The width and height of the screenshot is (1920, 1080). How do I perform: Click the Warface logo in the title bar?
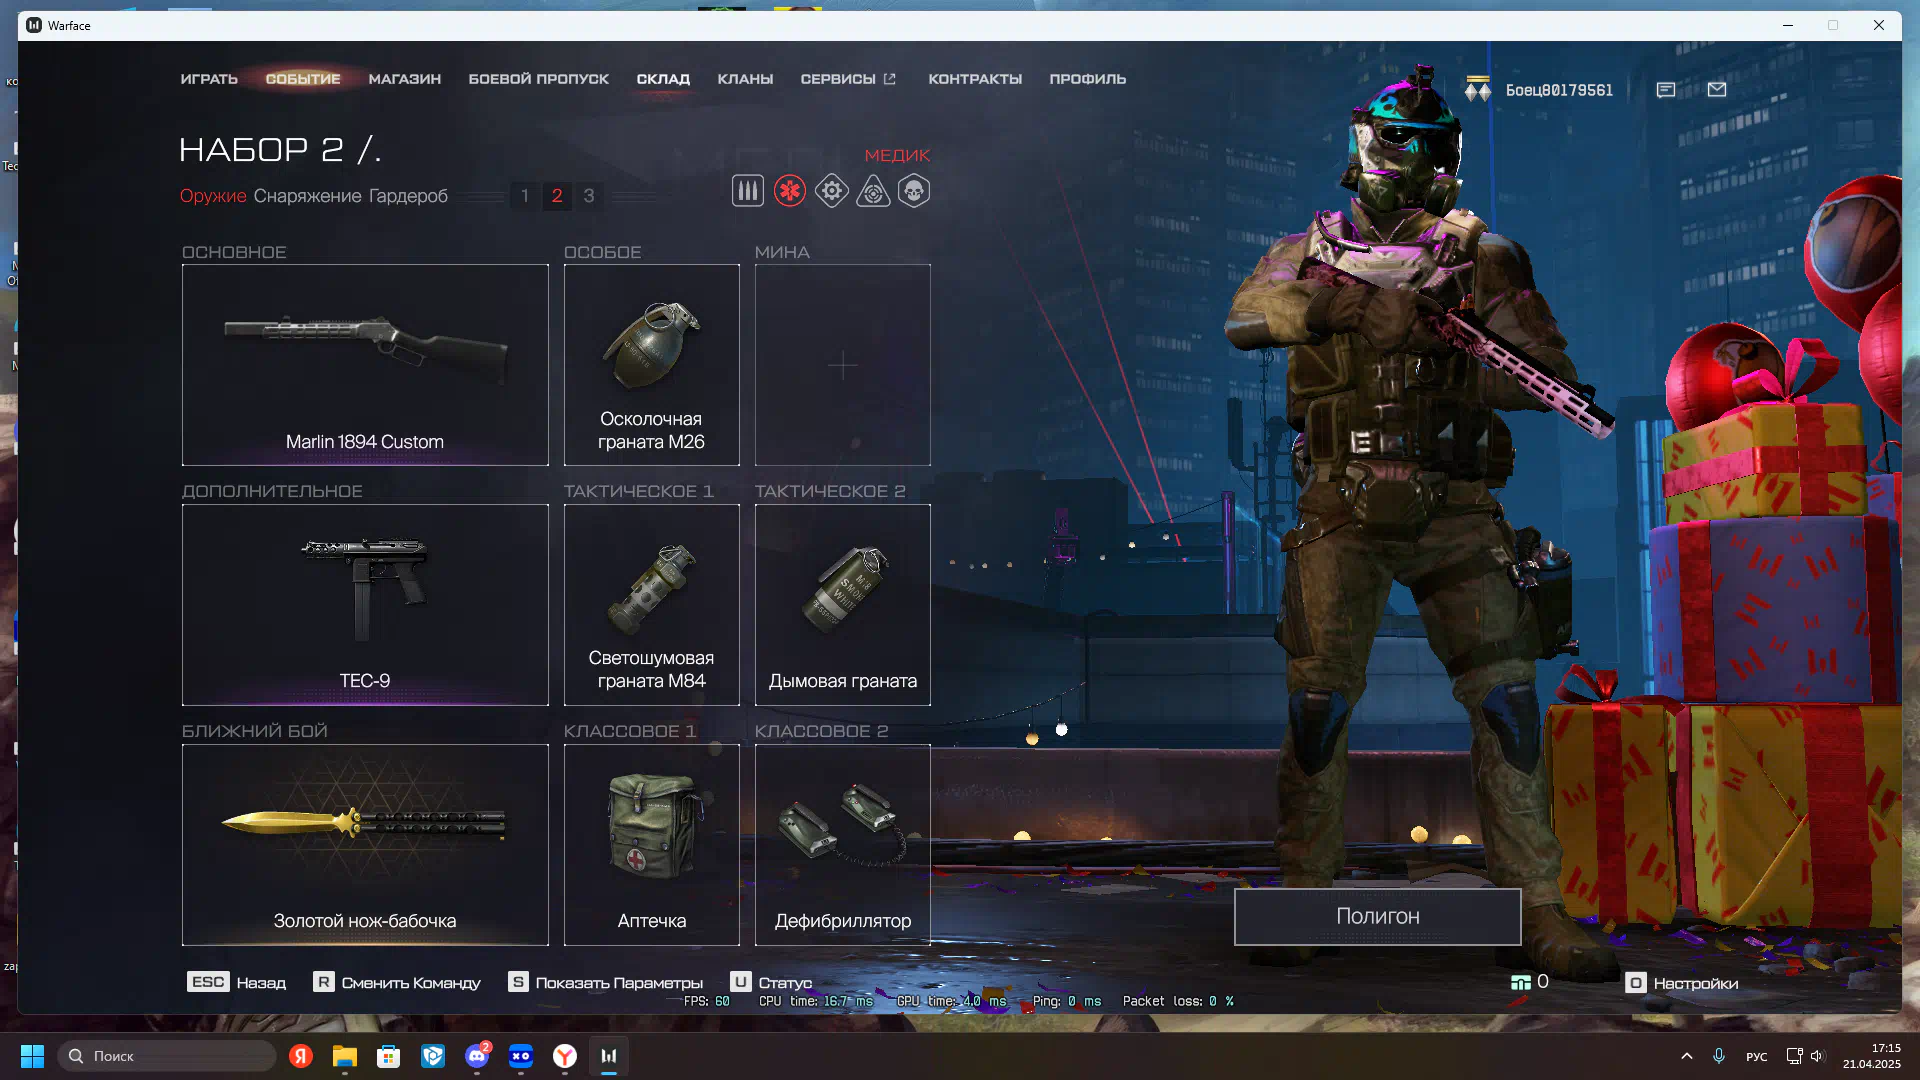point(34,25)
